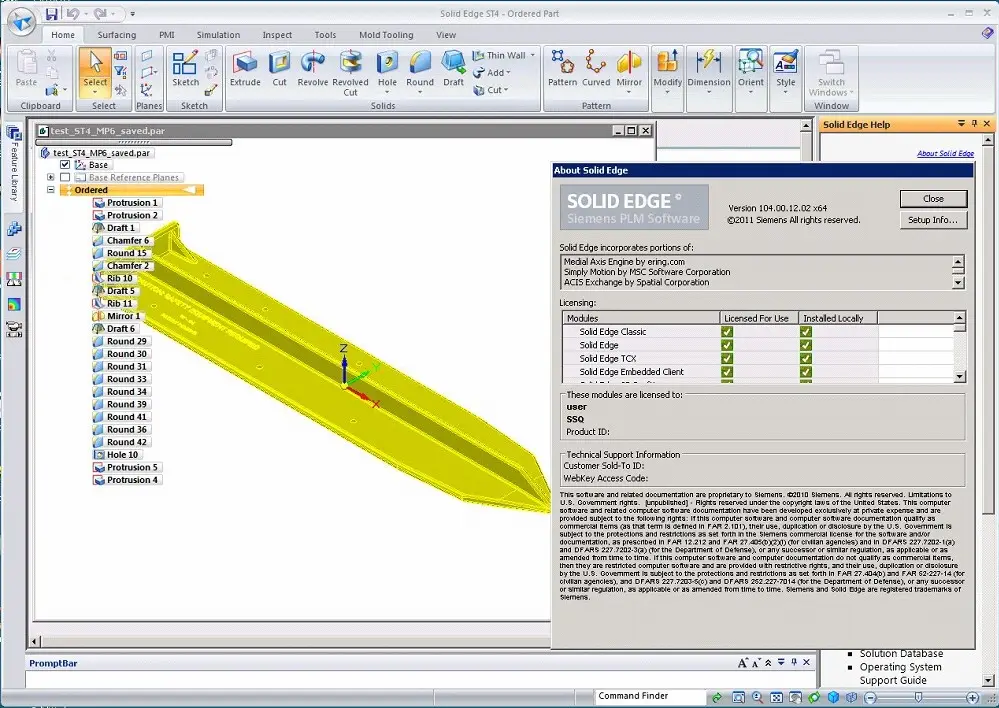
Task: Select the Curved pattern tool
Action: 596,69
